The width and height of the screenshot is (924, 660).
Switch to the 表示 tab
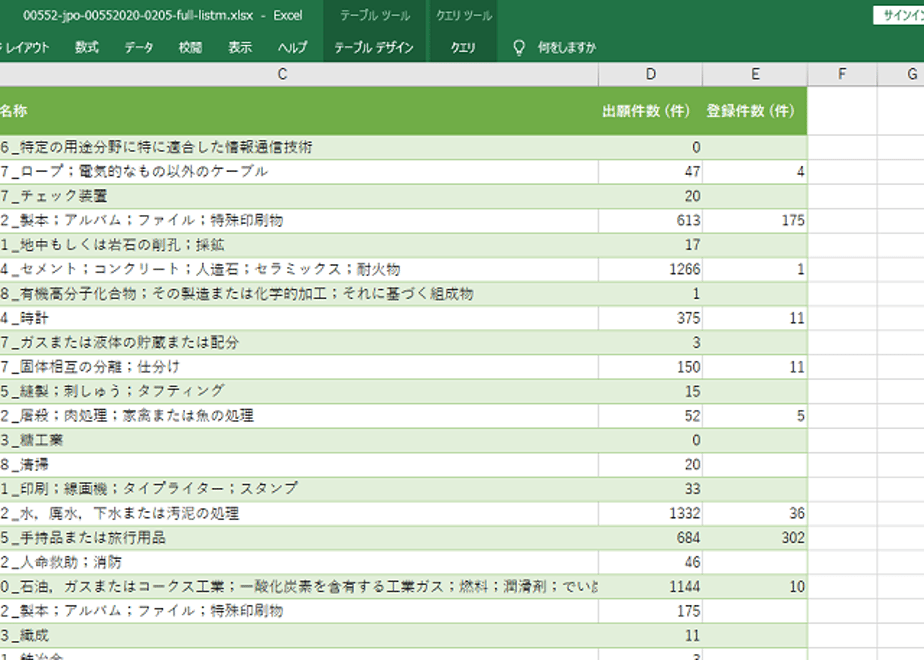240,47
